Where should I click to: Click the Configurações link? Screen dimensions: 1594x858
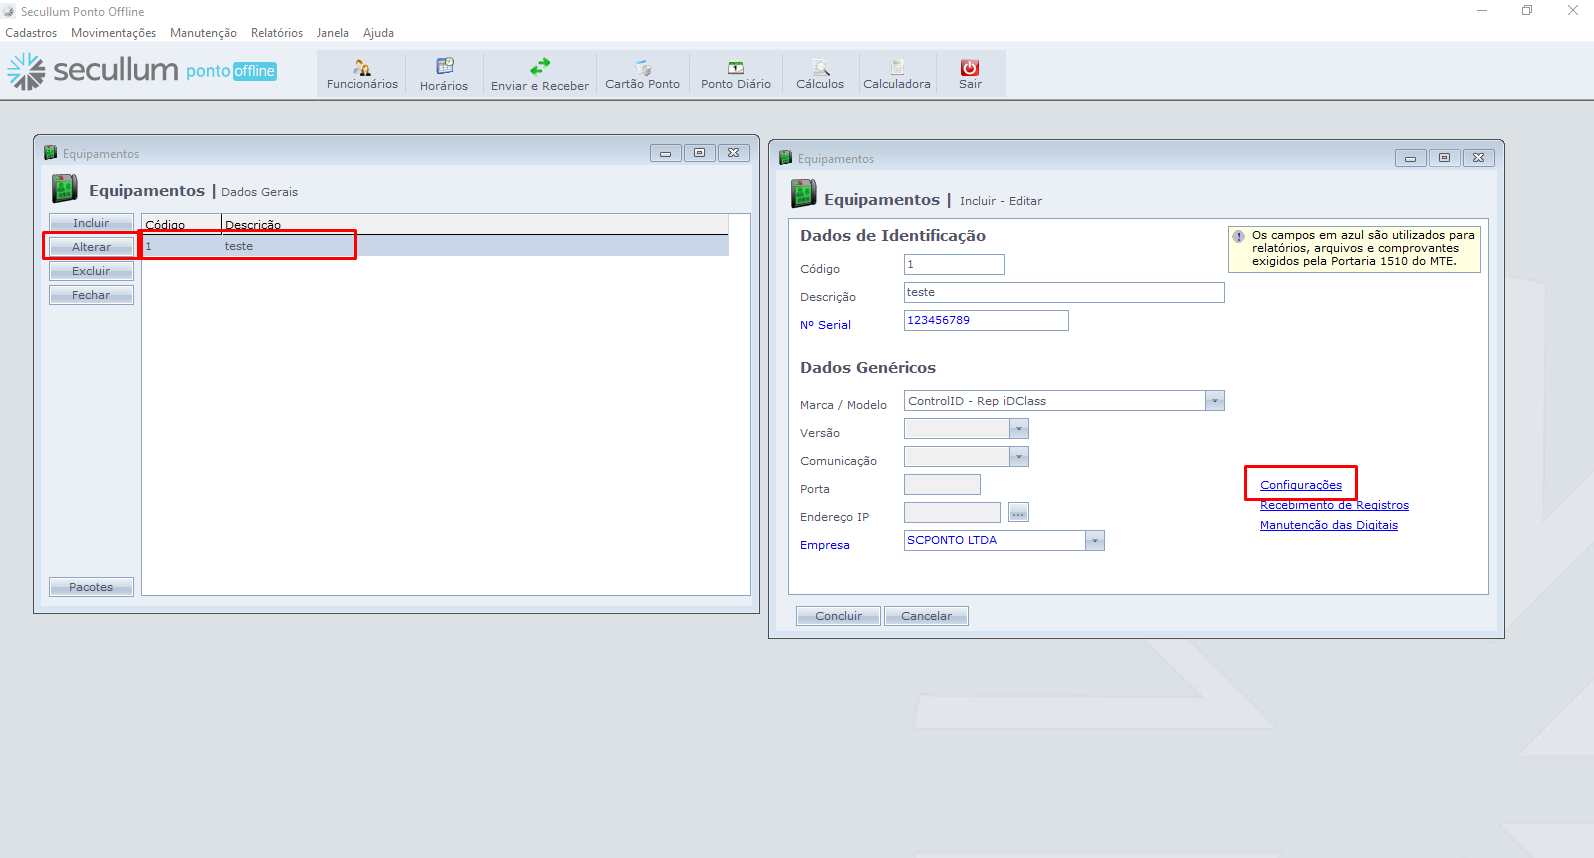(1301, 485)
